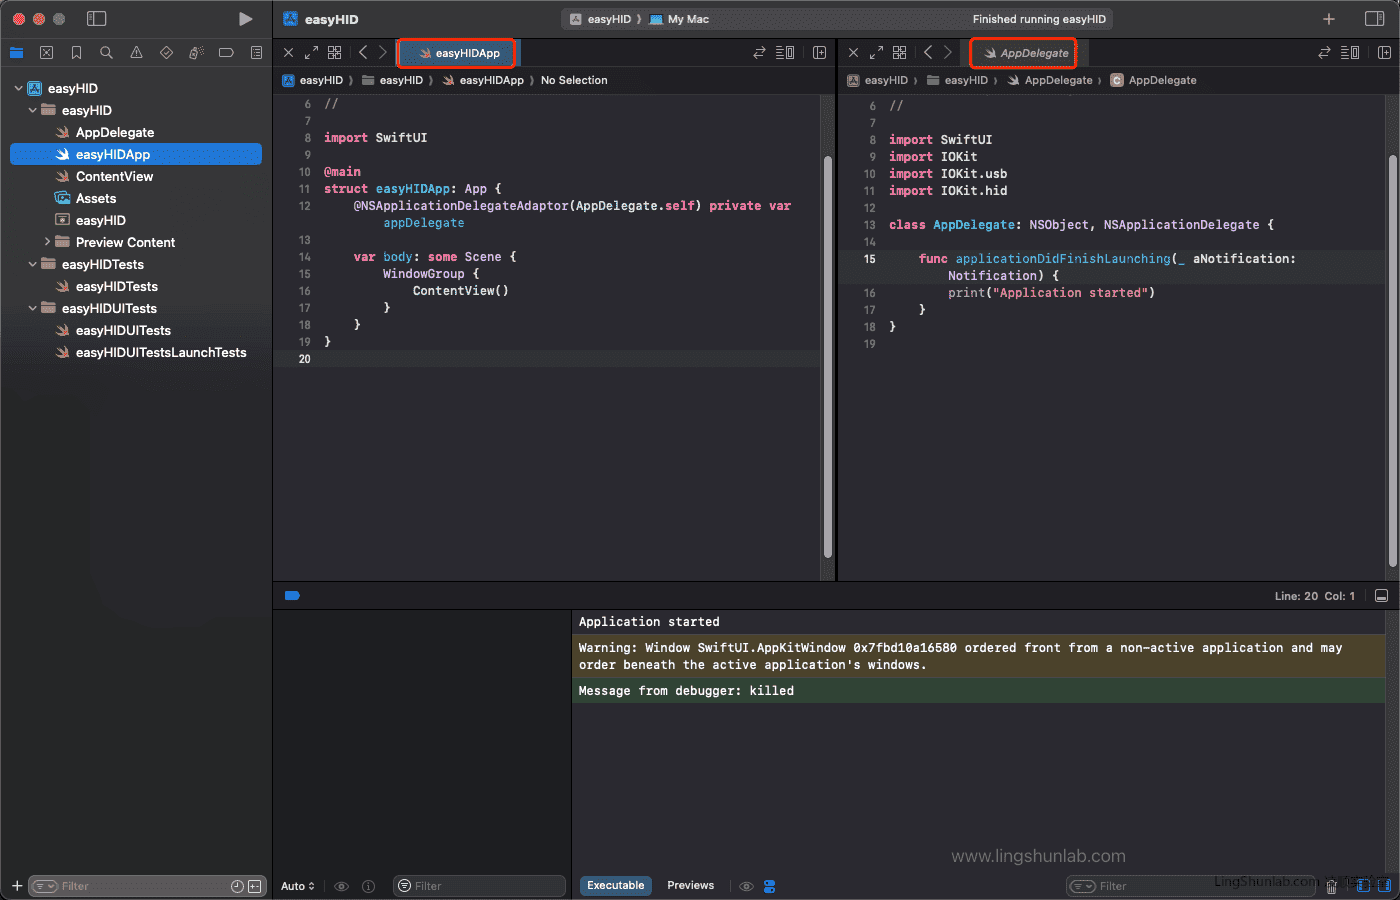
Task: Toggle code review arrows in left editor
Action: pyautogui.click(x=759, y=53)
